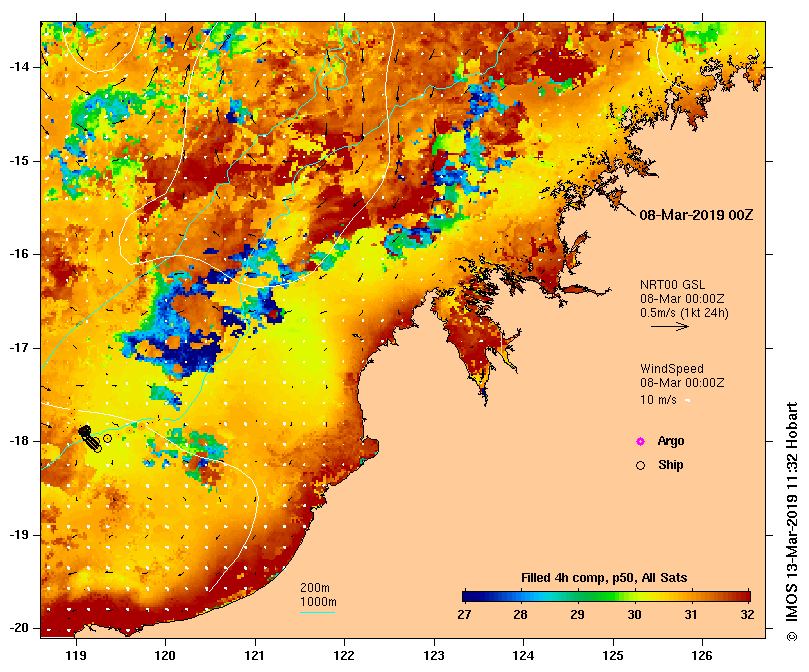Click the latitude label -19
Viewport: 809px width, 672px height.
coord(19,535)
